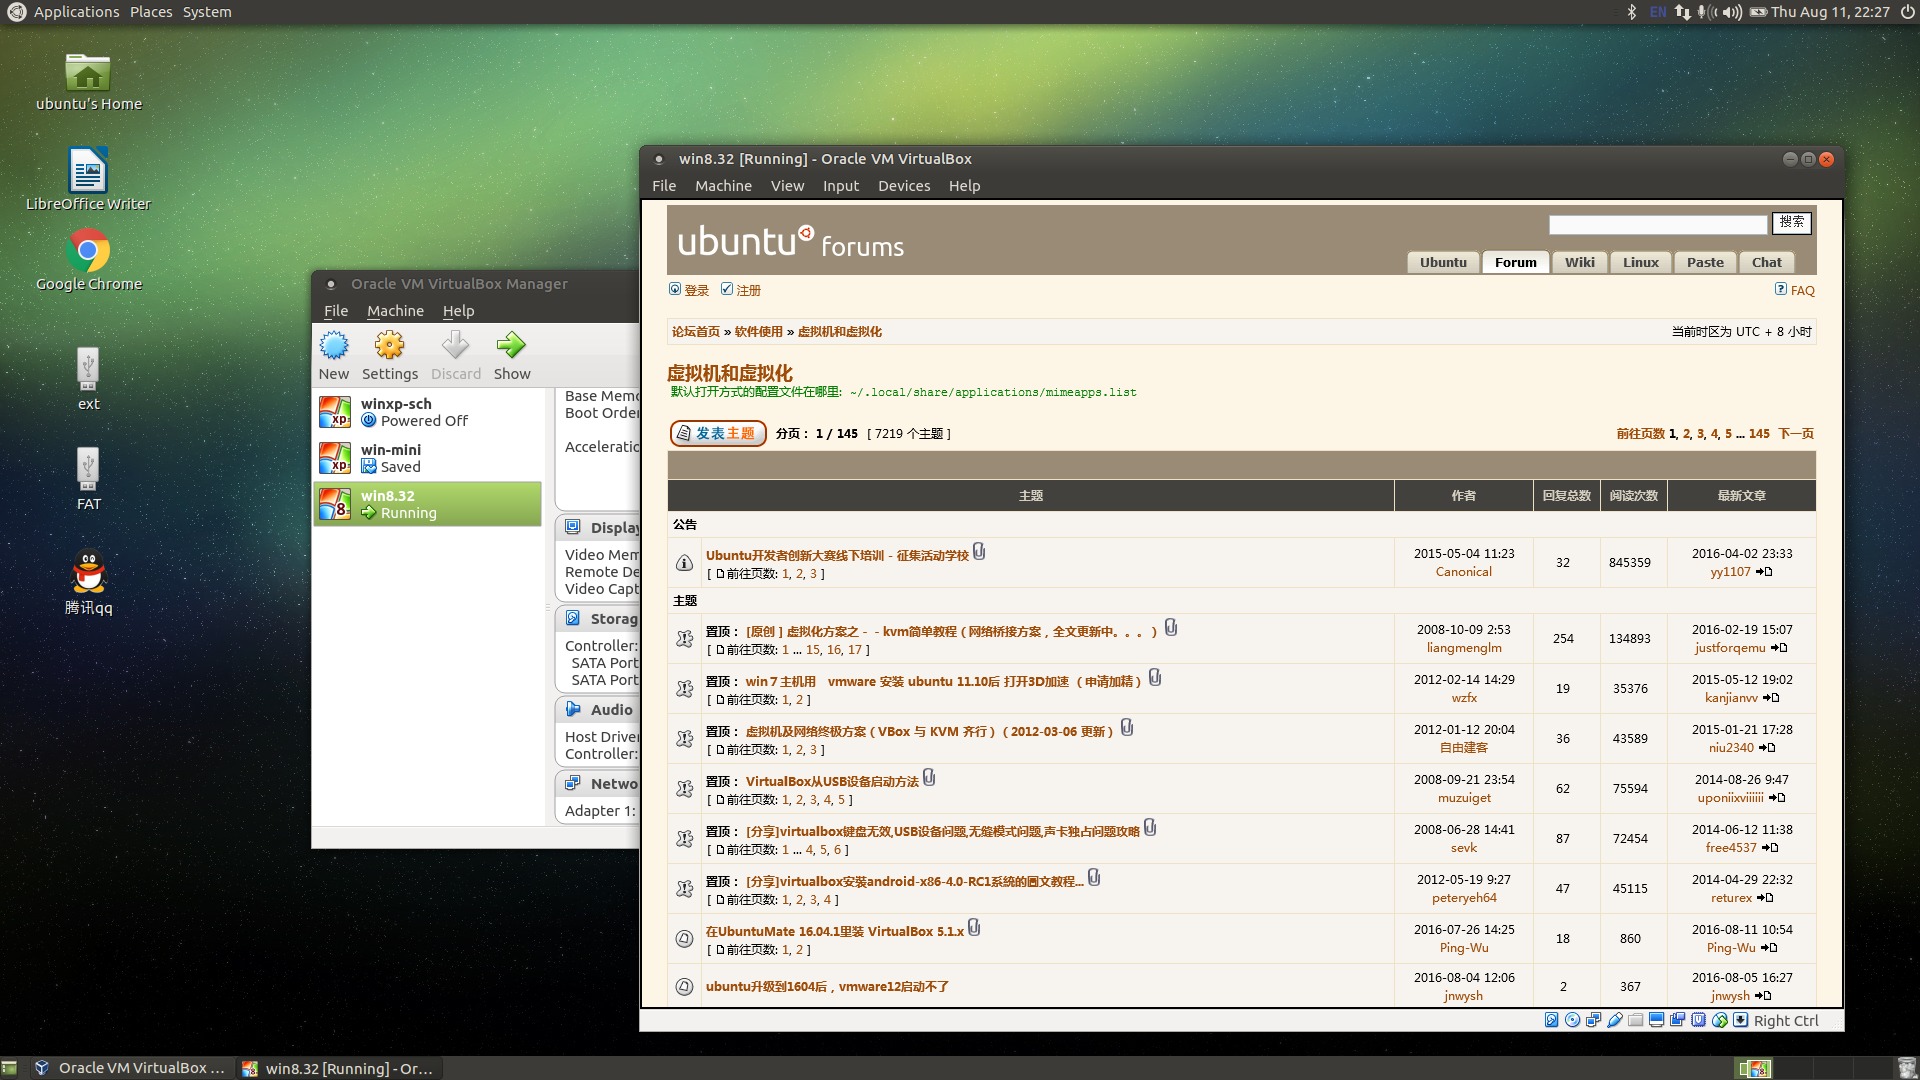This screenshot has height=1080, width=1920.
Task: Click battery indicator in top panel
Action: tap(1758, 12)
